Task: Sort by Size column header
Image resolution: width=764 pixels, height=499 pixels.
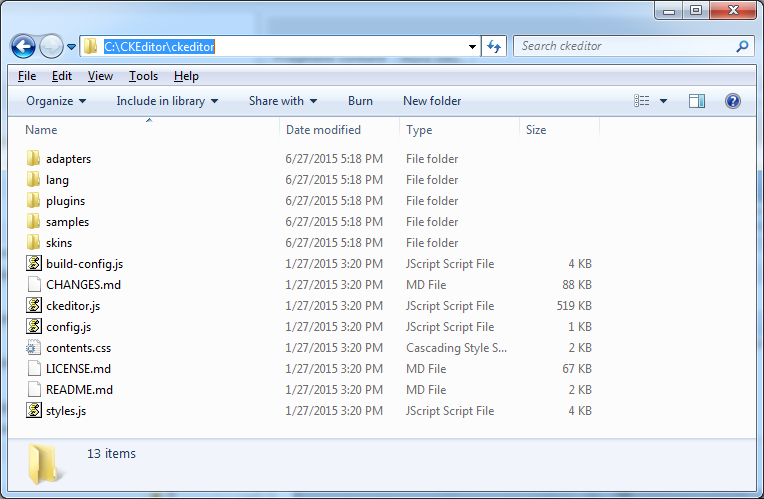Action: 559,130
